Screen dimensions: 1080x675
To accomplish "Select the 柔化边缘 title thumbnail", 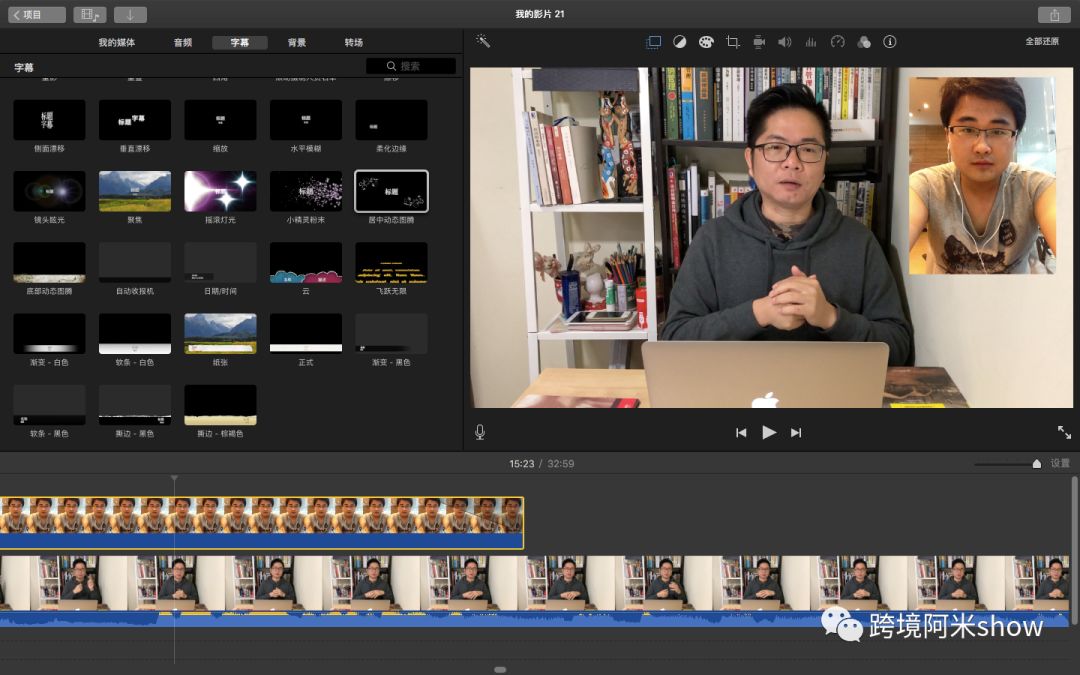I will pos(391,120).
